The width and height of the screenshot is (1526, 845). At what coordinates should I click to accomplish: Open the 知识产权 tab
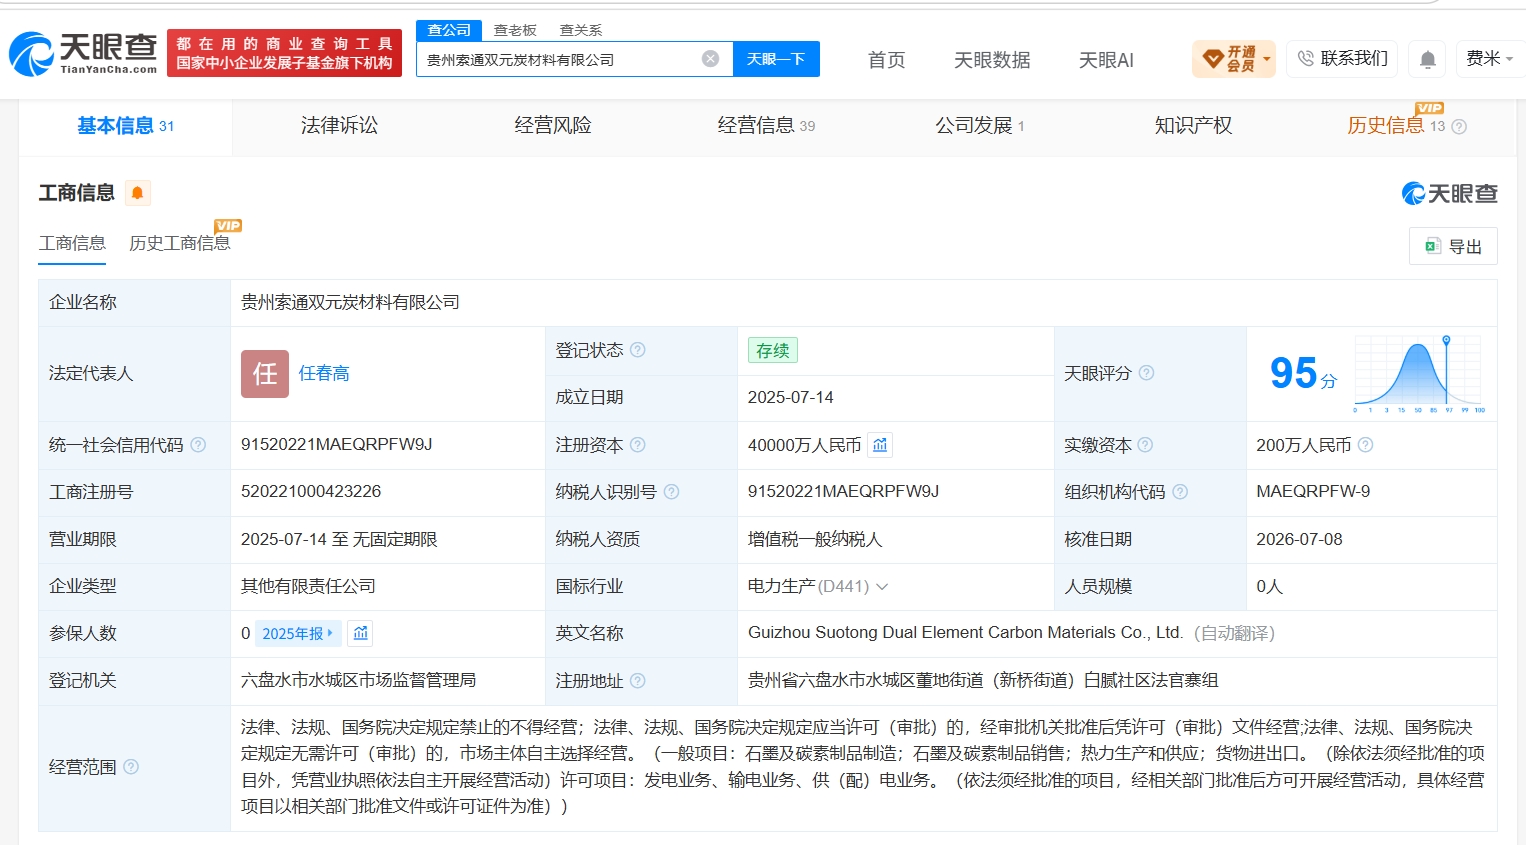coord(1193,126)
